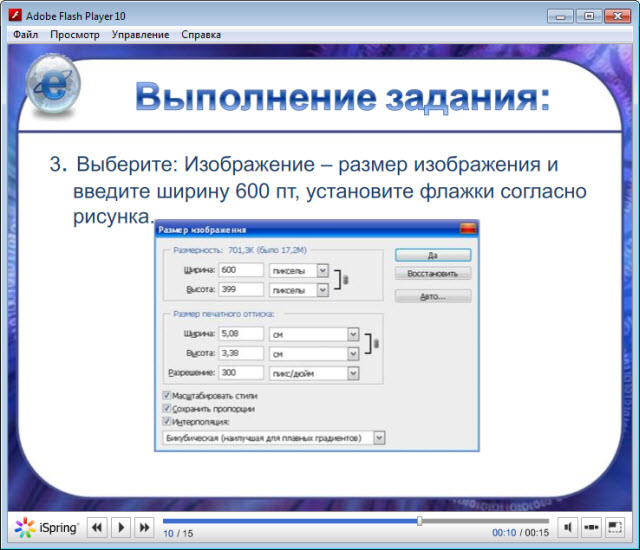
Task: Open the Управление menu
Action: 140,35
